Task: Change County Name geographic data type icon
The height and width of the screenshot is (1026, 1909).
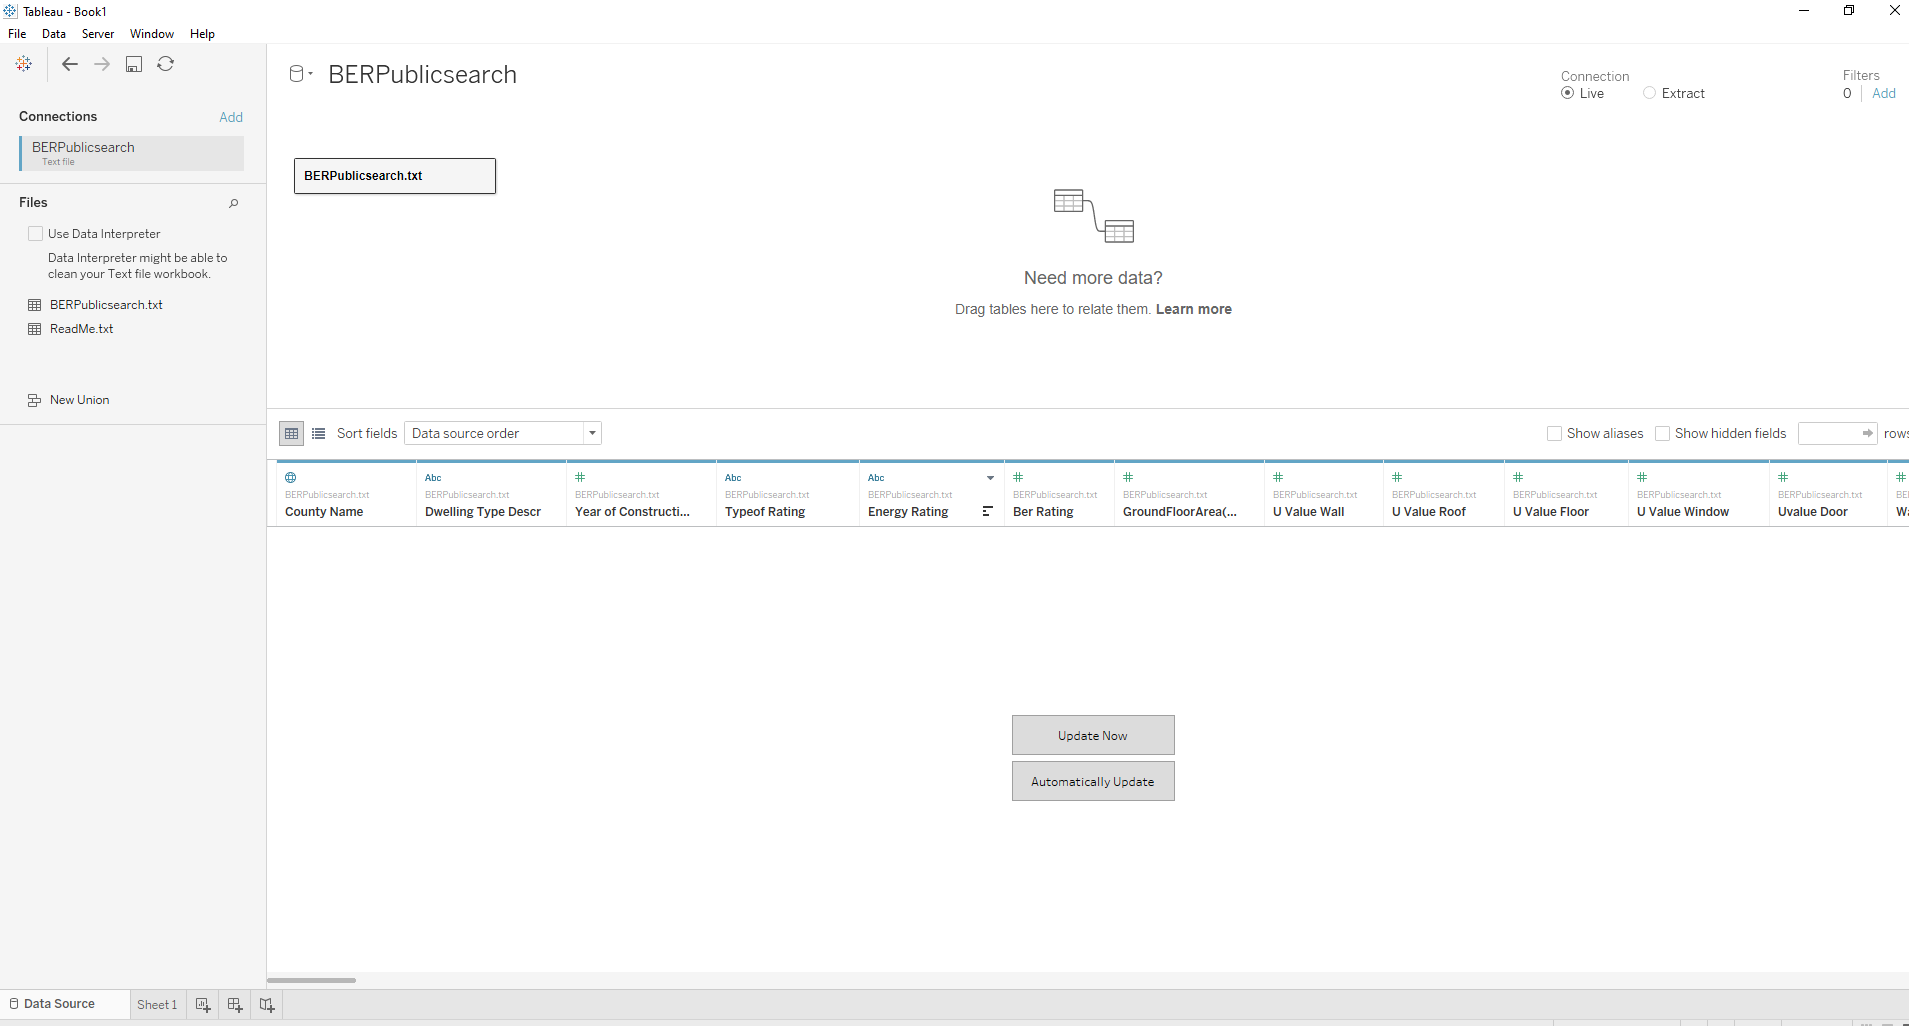Action: pyautogui.click(x=291, y=477)
